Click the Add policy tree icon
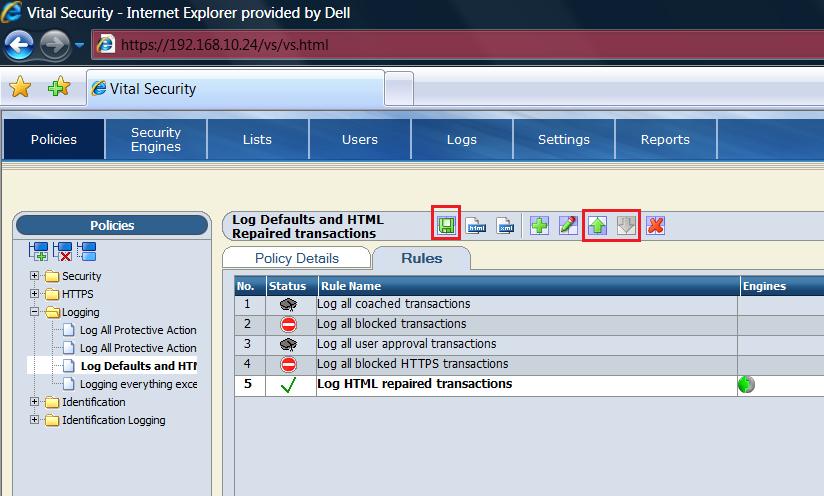The height and width of the screenshot is (496, 824). tap(40, 250)
